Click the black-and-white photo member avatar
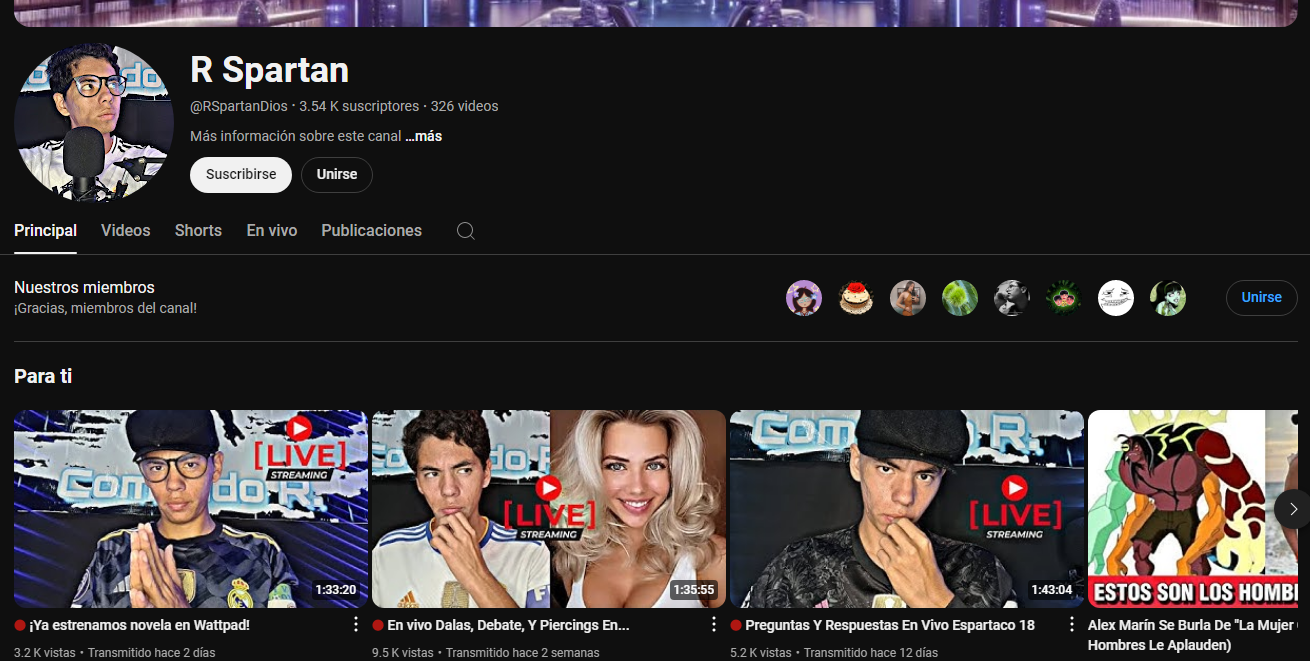The height and width of the screenshot is (661, 1310). click(1012, 298)
